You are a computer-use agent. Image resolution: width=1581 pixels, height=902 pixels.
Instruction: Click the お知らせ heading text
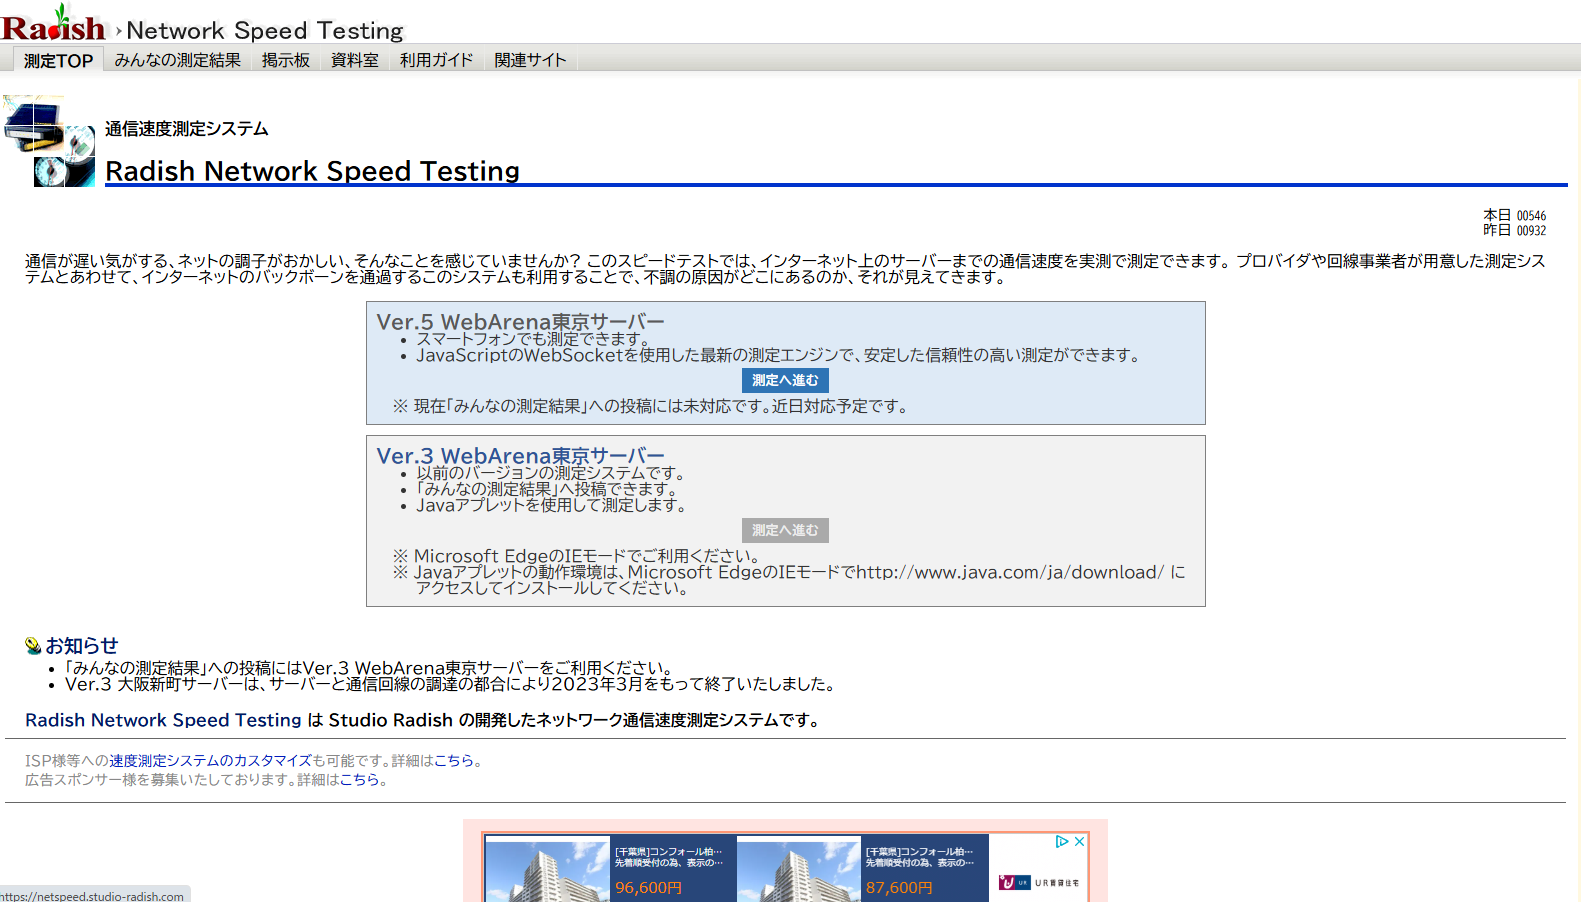pos(82,646)
